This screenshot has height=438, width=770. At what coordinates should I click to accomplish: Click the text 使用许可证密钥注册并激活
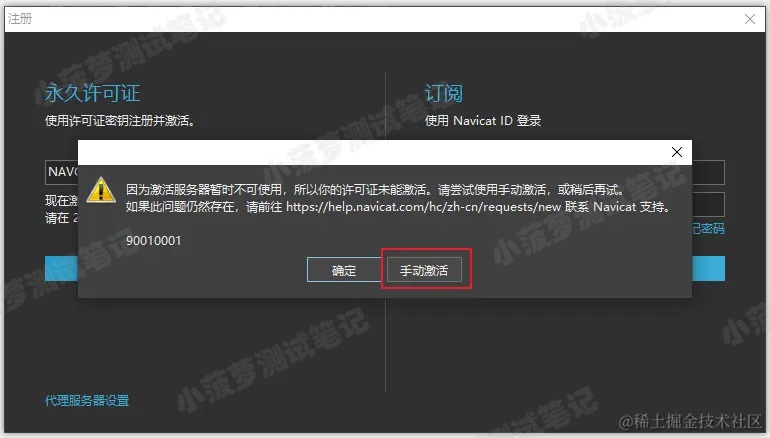pyautogui.click(x=119, y=121)
